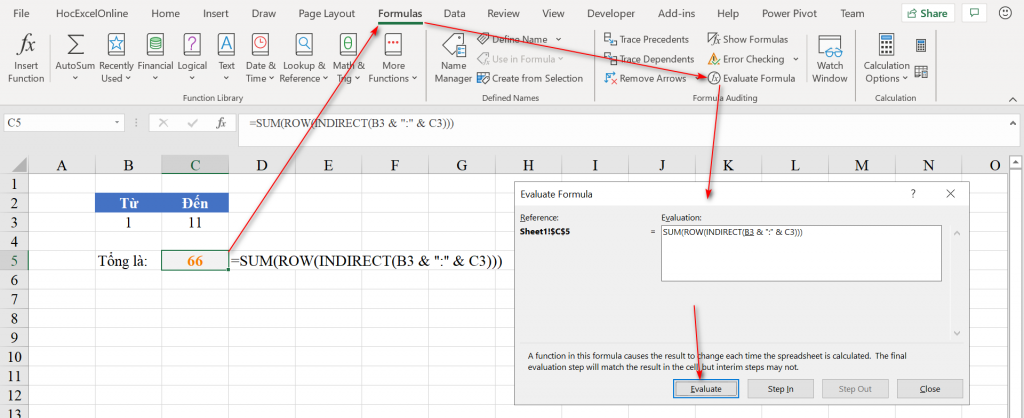Screen dimensions: 1024x418
Task: Open the File tab
Action: pyautogui.click(x=21, y=13)
